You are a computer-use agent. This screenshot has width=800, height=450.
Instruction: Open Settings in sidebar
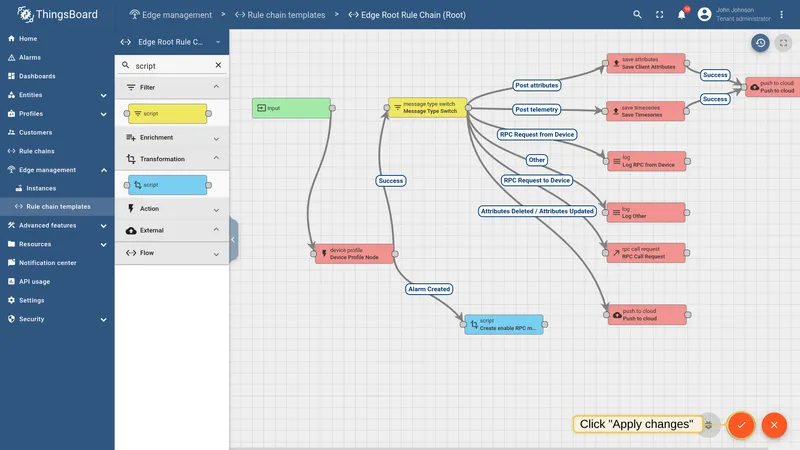pyautogui.click(x=57, y=301)
